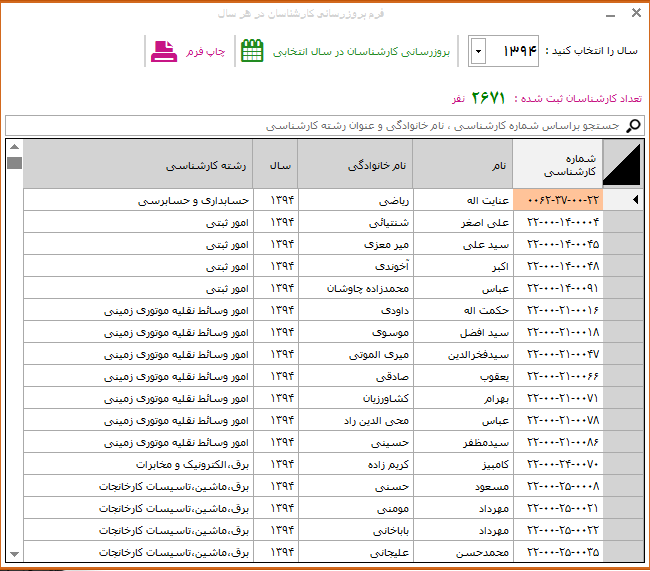Select surname cell شنتیائی
Screen dimensions: 650x571
coord(356,222)
